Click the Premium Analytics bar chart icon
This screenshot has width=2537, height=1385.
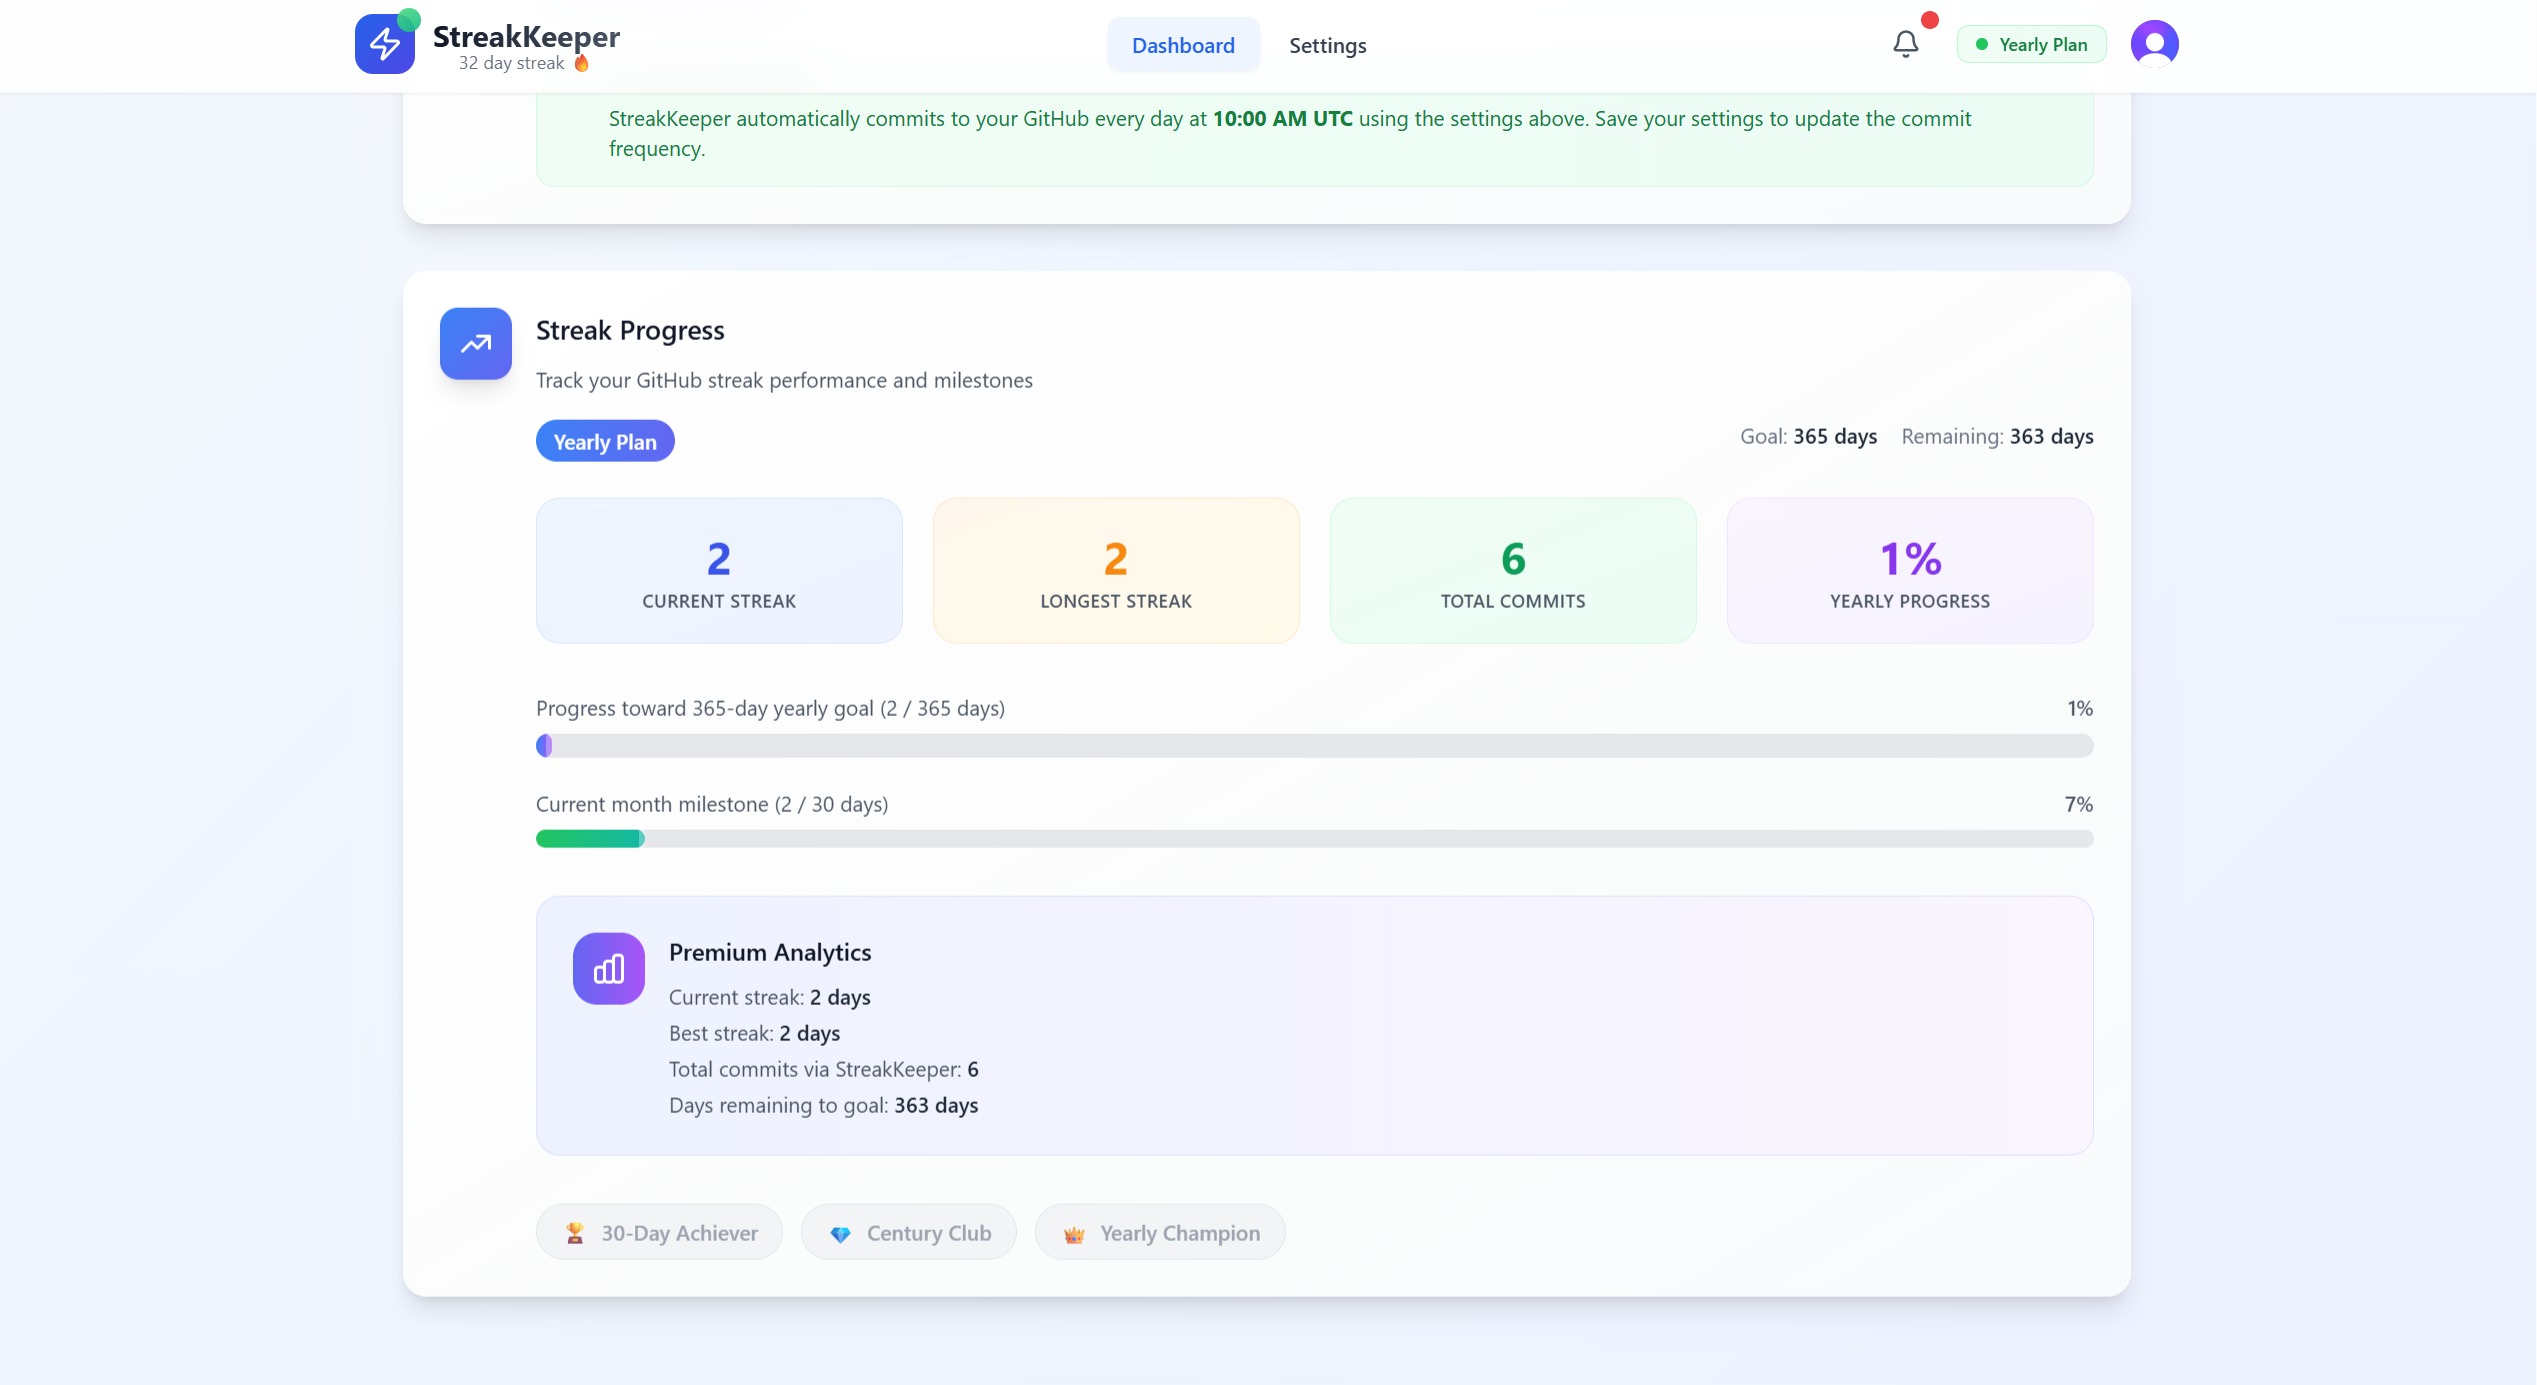pyautogui.click(x=608, y=968)
